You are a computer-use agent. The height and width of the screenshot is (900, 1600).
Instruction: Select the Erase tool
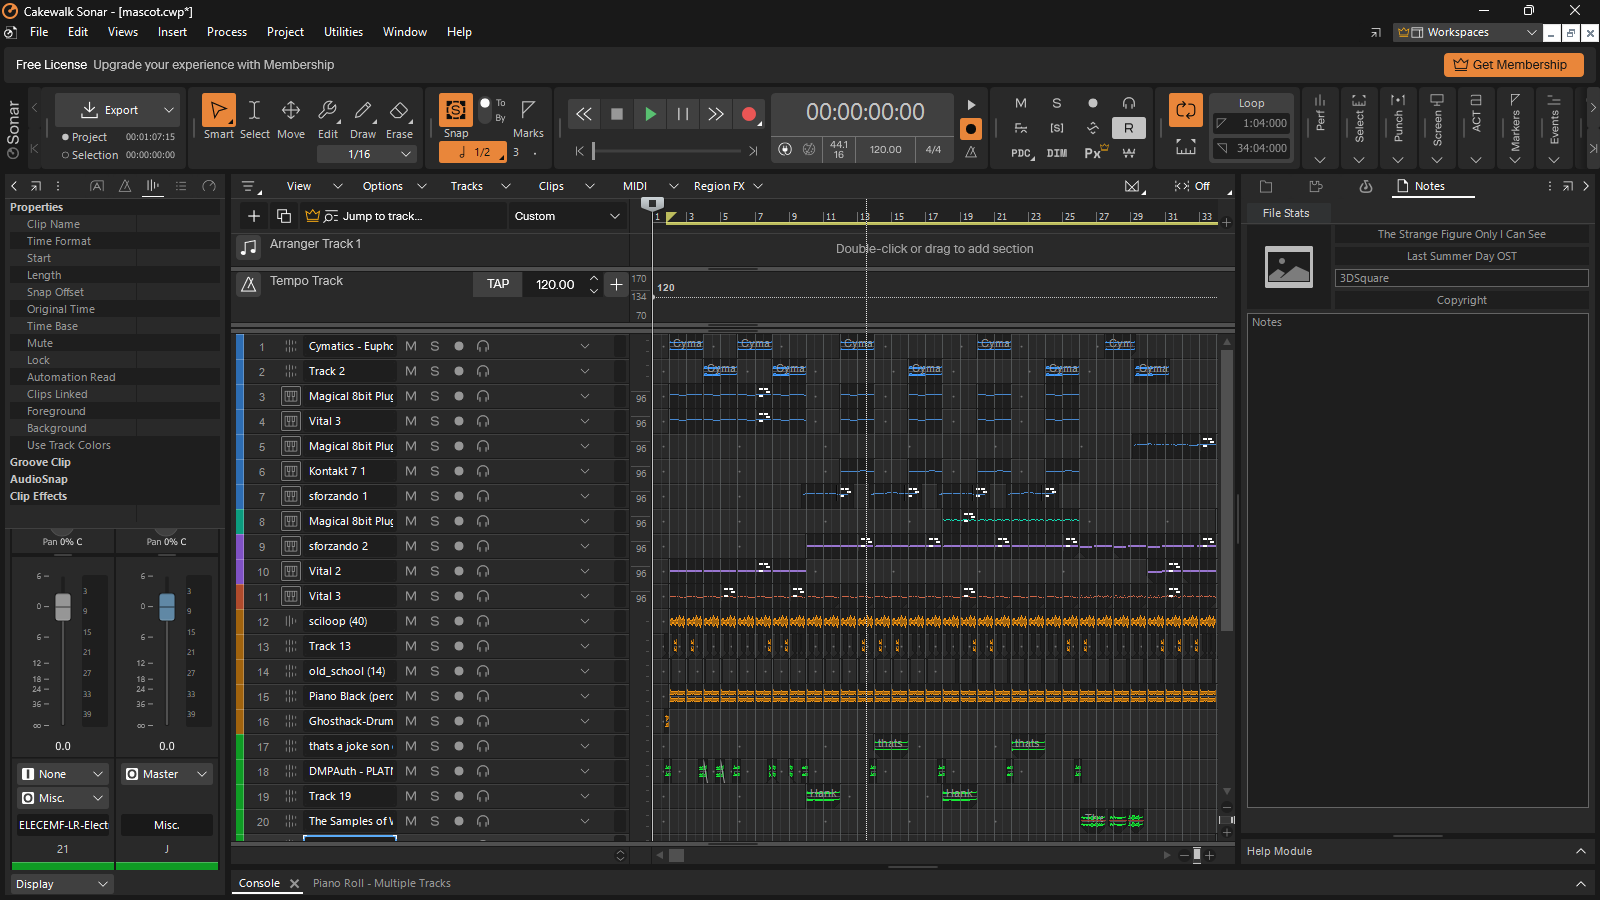[x=399, y=117]
